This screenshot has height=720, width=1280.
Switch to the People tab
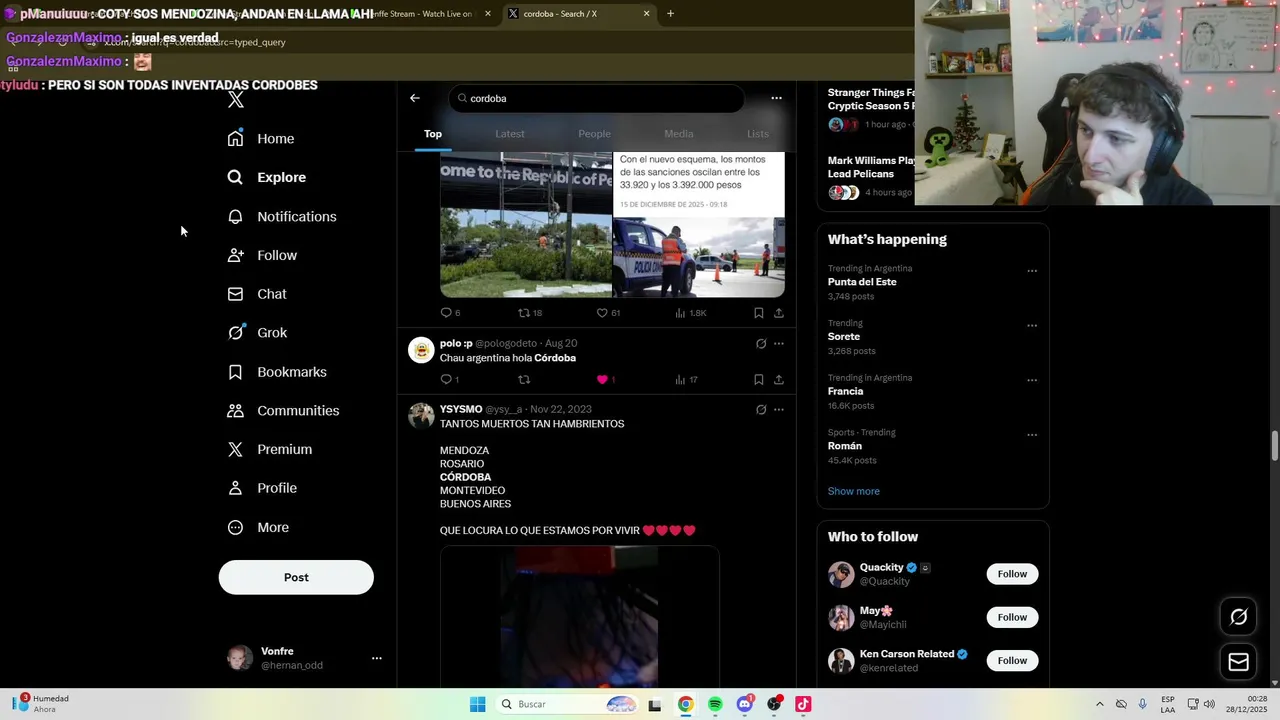coord(594,134)
